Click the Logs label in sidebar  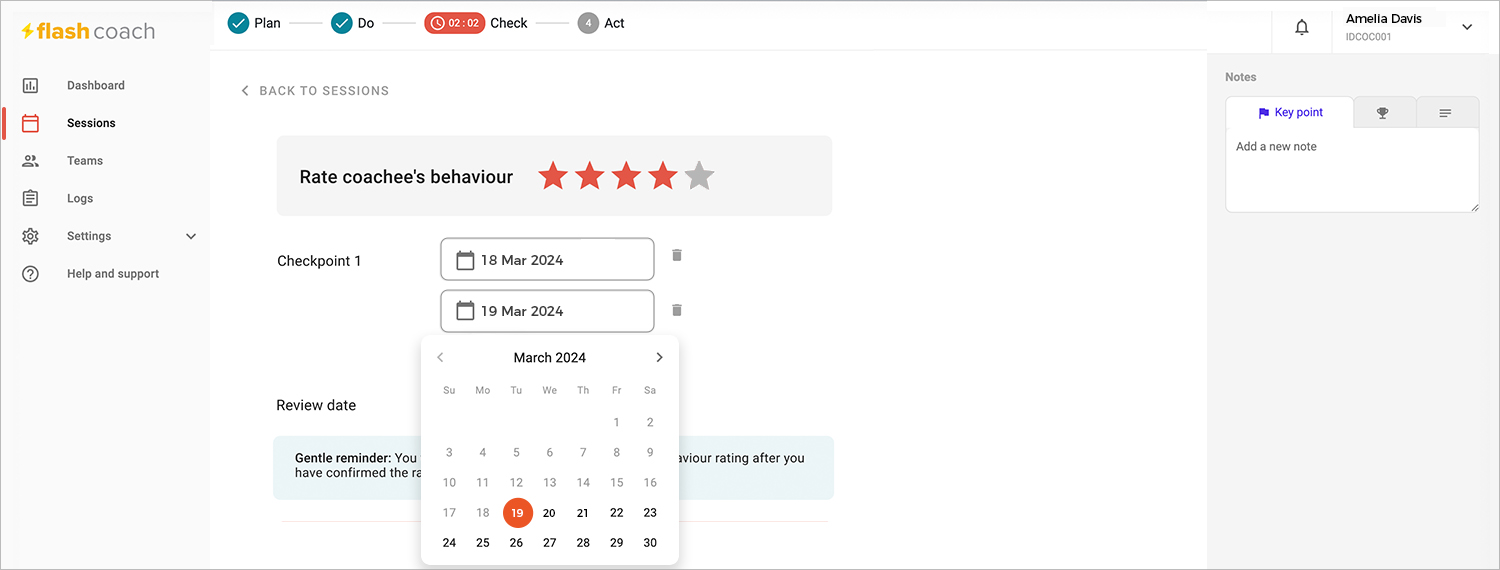[x=80, y=198]
